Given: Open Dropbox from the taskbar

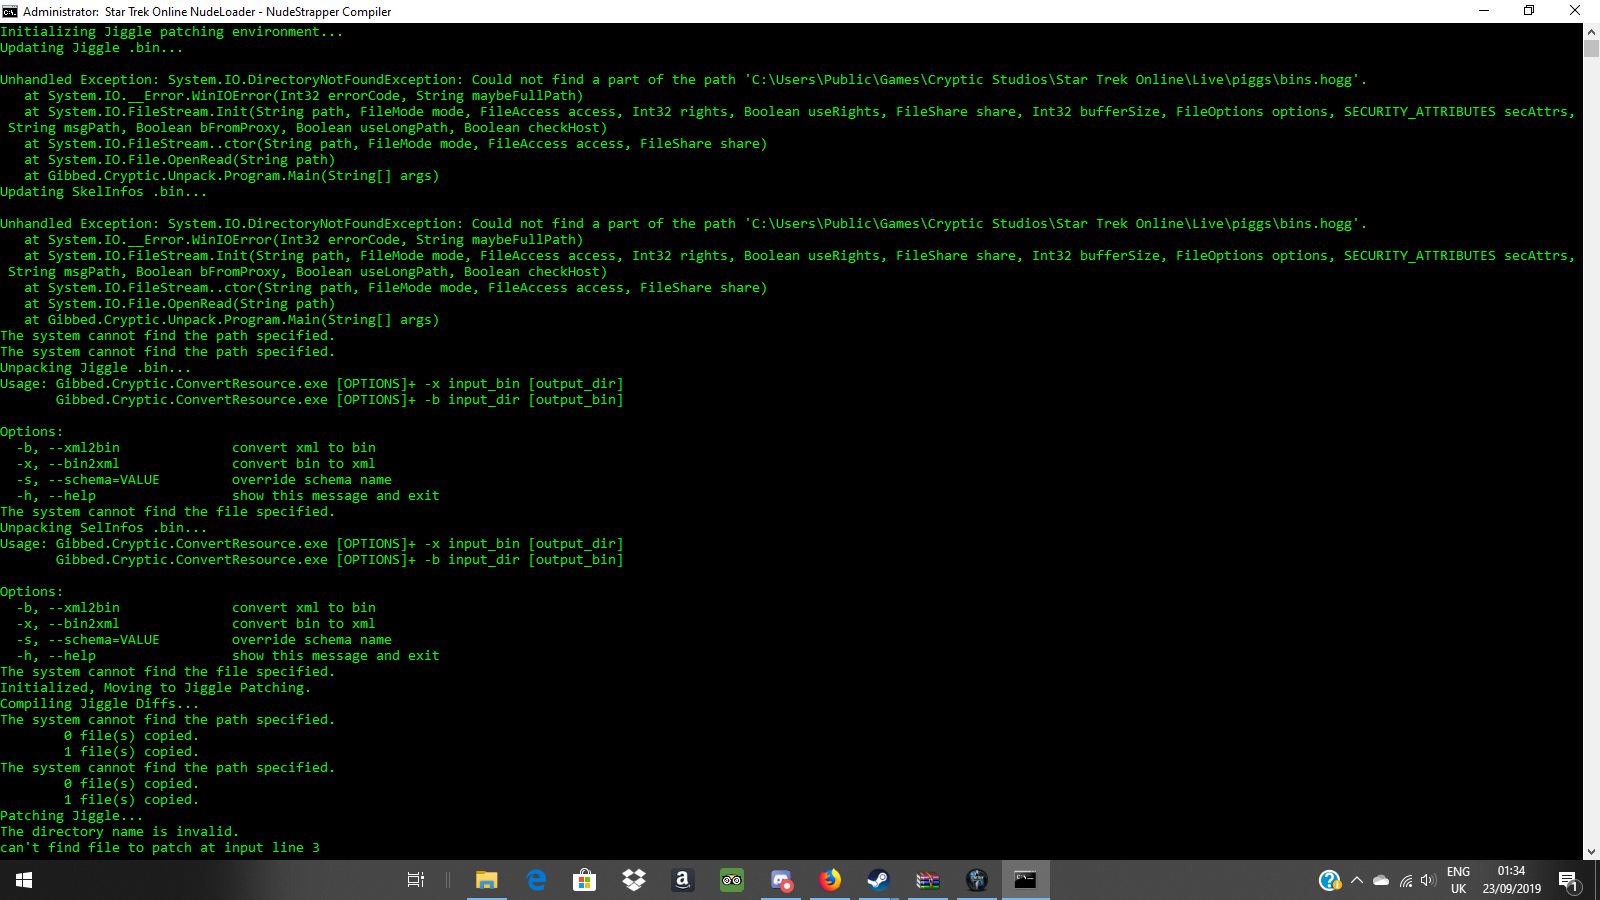Looking at the screenshot, I should click(x=634, y=880).
